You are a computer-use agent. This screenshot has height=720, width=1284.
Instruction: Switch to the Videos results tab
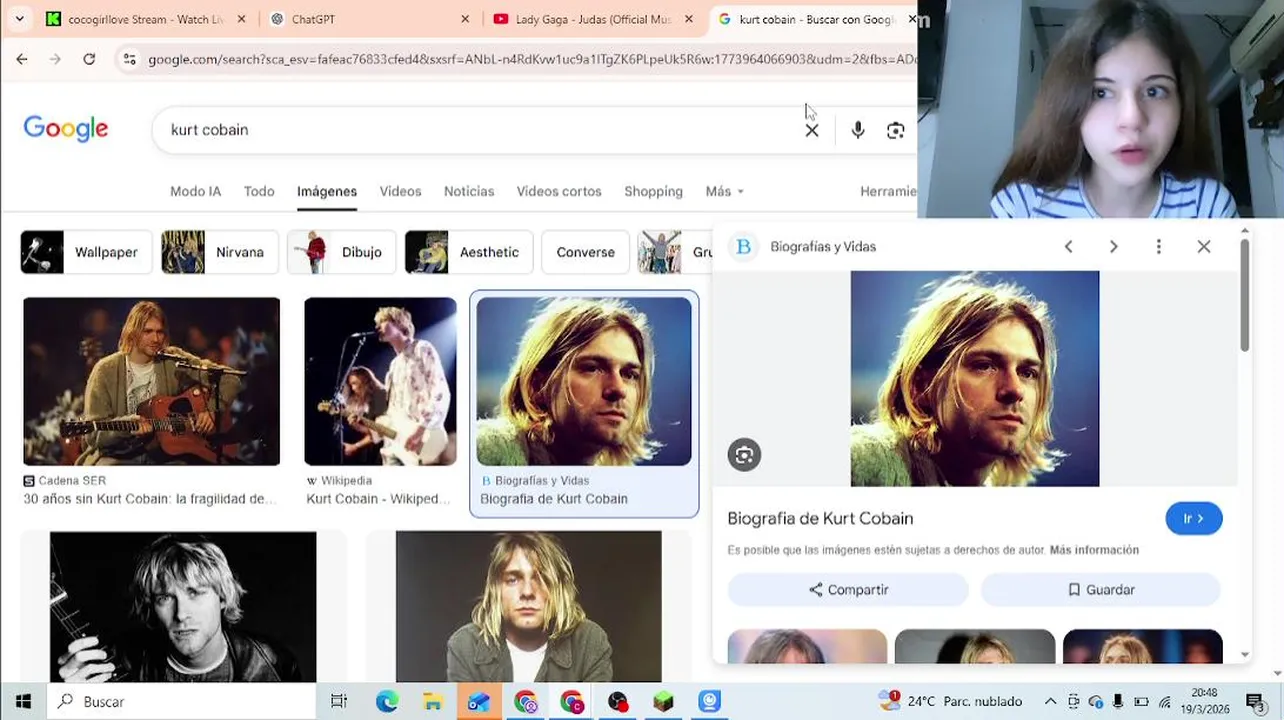(x=400, y=191)
